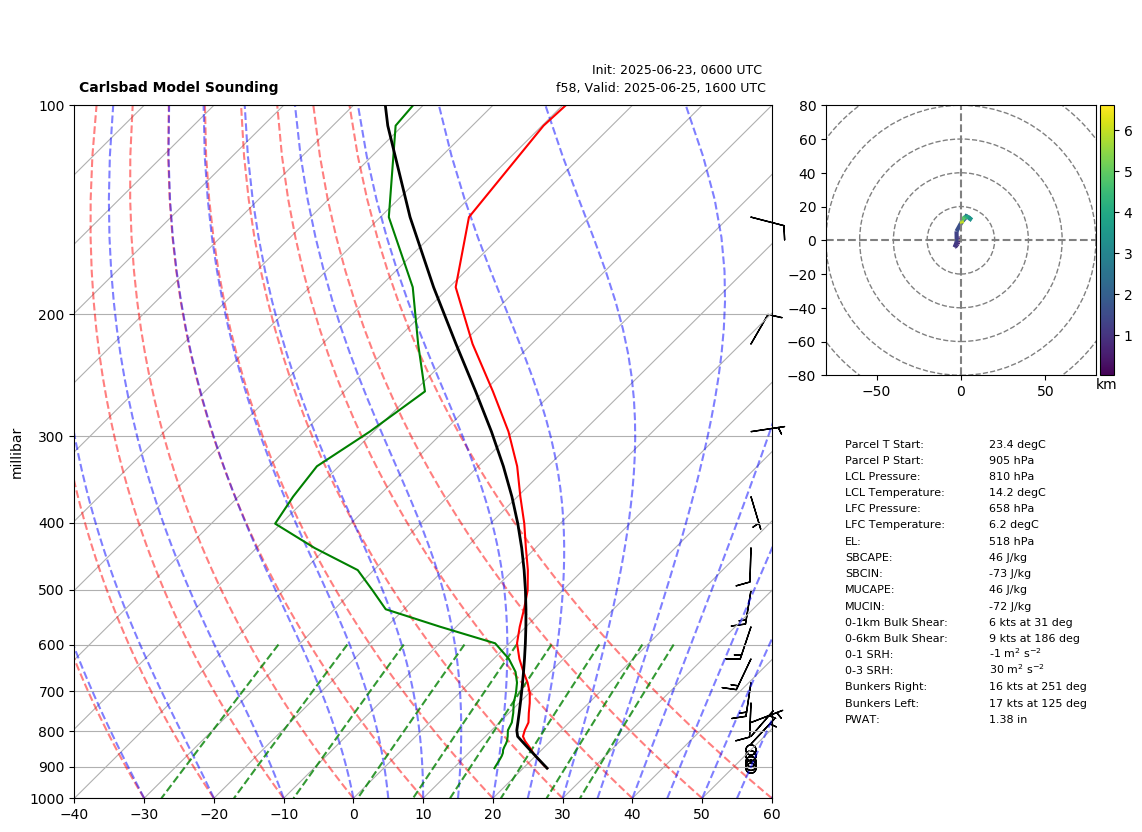Click the "46 J/kg" value beside SBCAPE
Screen dimensions: 1142x832
pos(1008,557)
